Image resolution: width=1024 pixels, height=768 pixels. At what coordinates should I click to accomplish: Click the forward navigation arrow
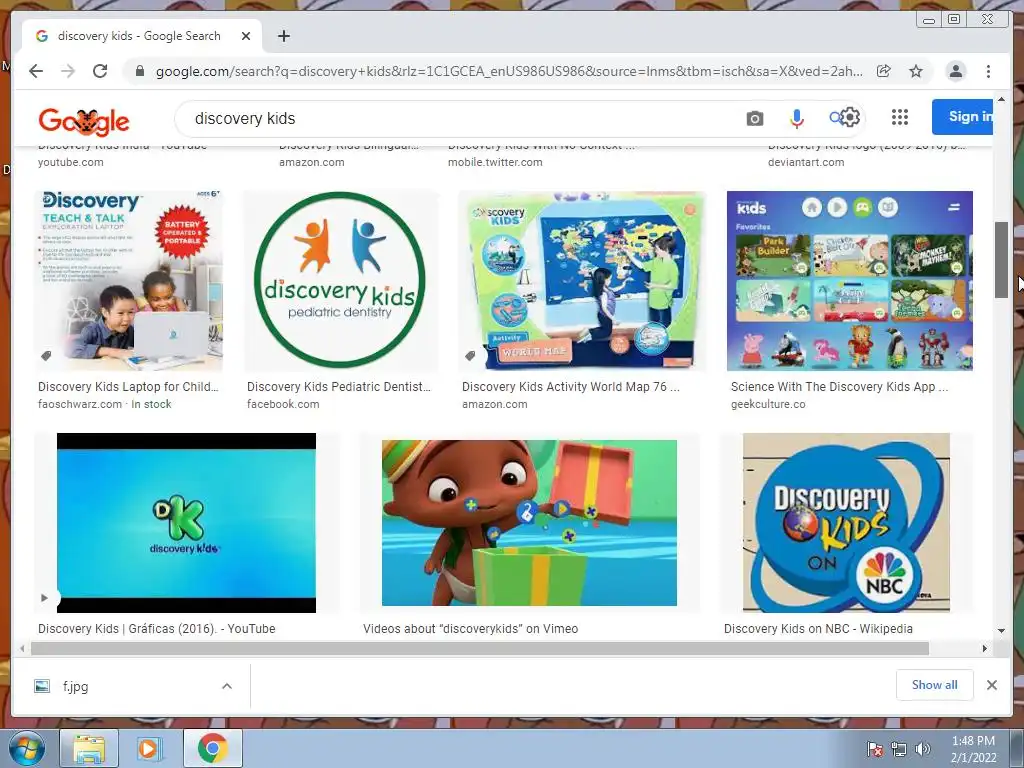coord(68,71)
